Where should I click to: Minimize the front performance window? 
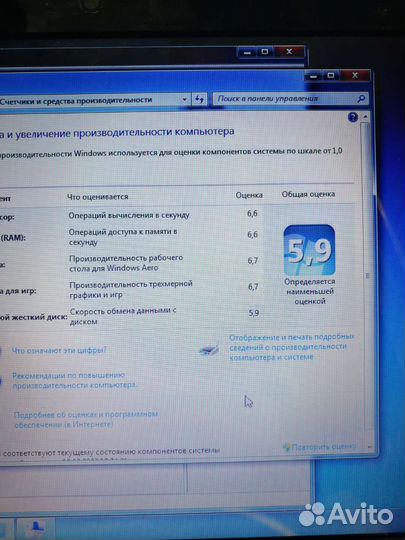click(x=313, y=76)
